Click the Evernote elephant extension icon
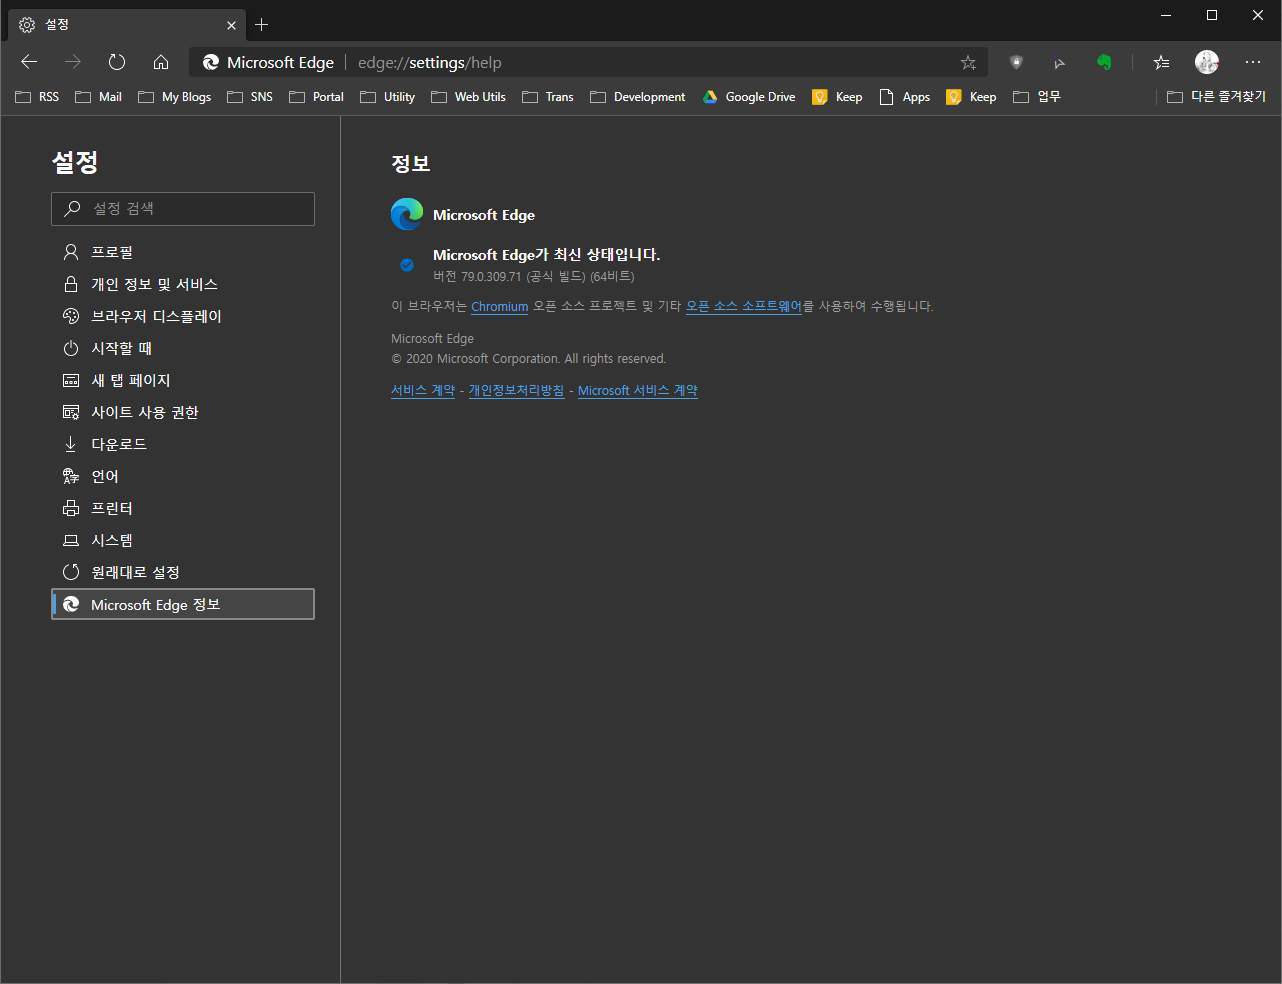 1104,62
